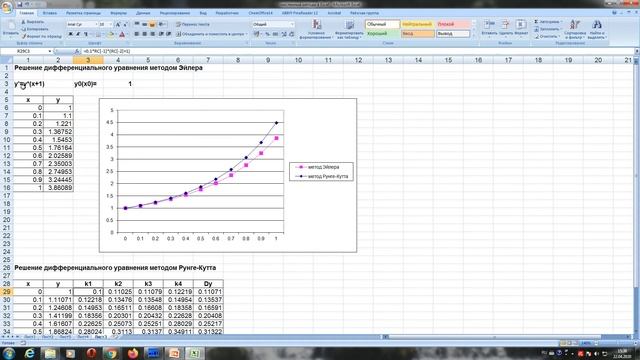This screenshot has width=640, height=360.
Task: Click the Name Box showing R29C3
Action: click(27, 51)
